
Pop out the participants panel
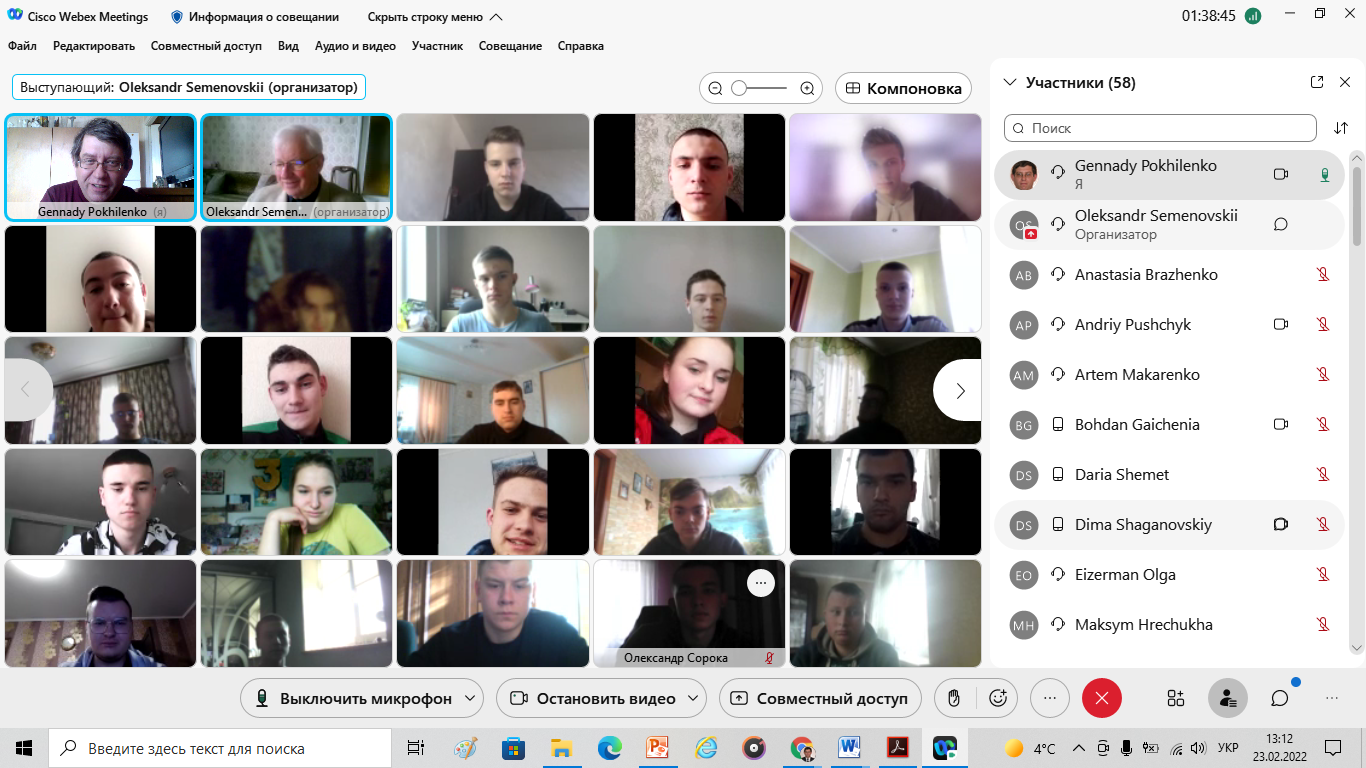point(1317,82)
